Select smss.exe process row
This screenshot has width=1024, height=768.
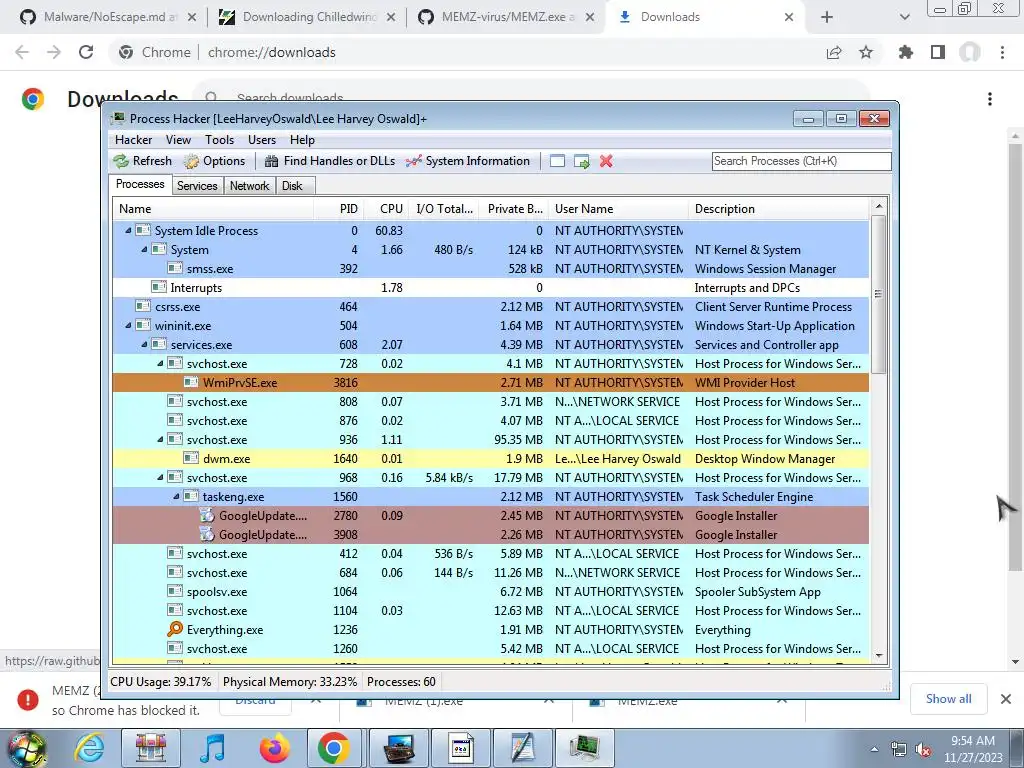490,268
